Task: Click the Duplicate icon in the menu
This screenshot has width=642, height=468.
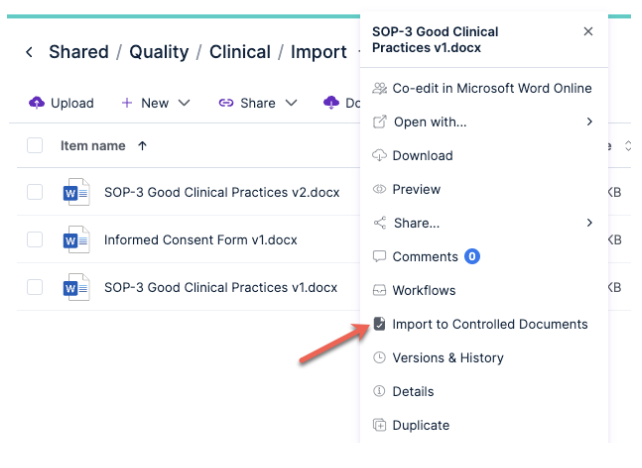Action: tap(379, 425)
